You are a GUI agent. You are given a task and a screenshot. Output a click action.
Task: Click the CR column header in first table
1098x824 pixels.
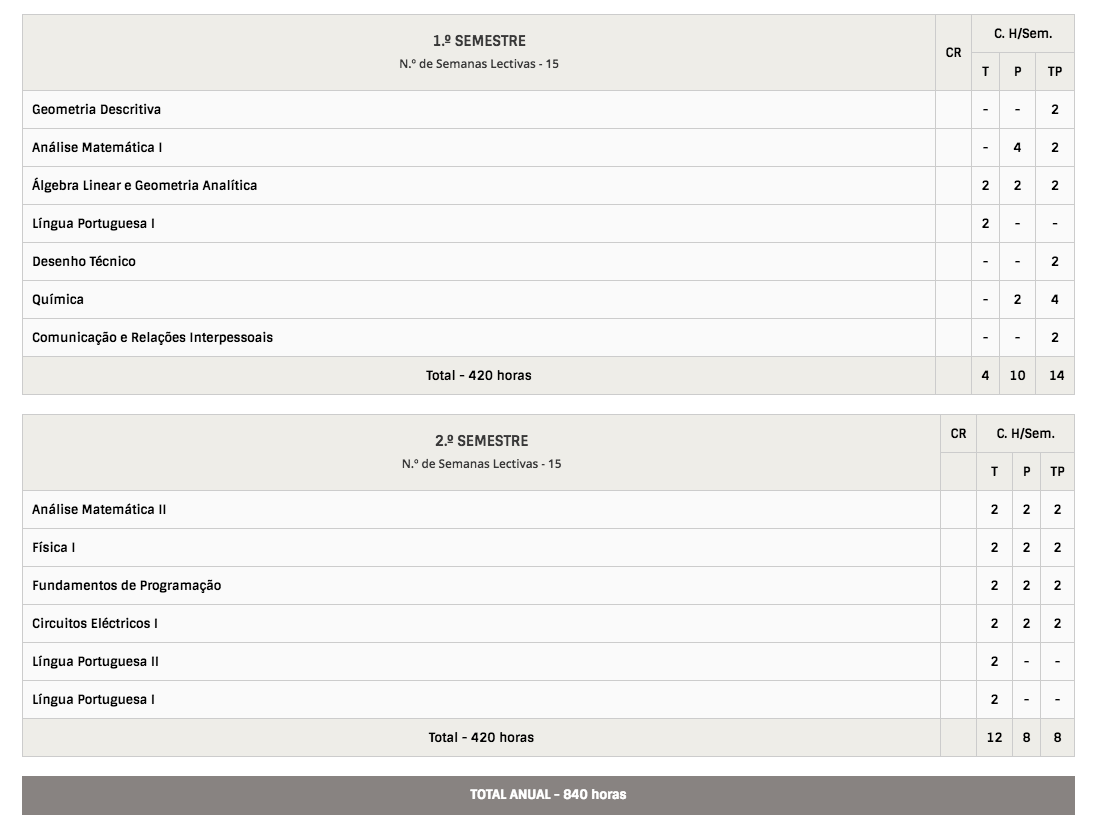(953, 52)
